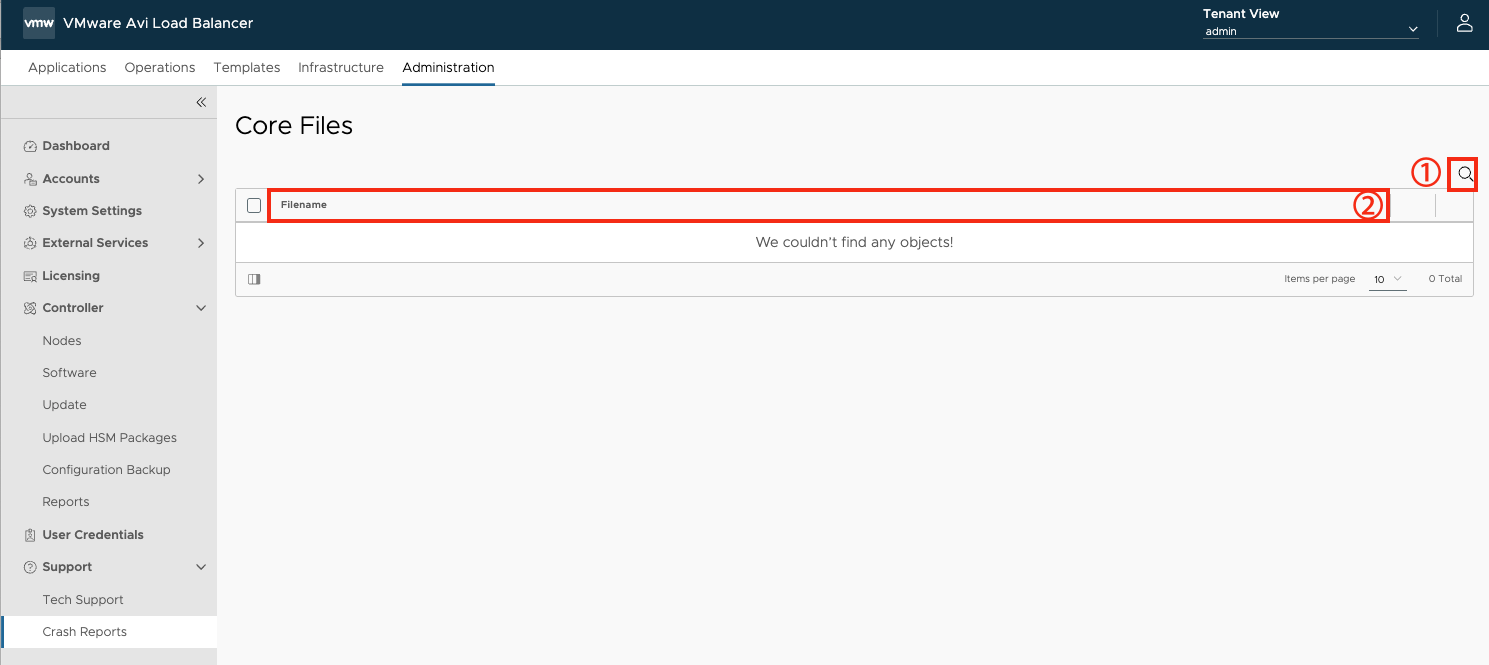Collapse the Controller section chevron
This screenshot has height=665, width=1489.
tap(201, 308)
